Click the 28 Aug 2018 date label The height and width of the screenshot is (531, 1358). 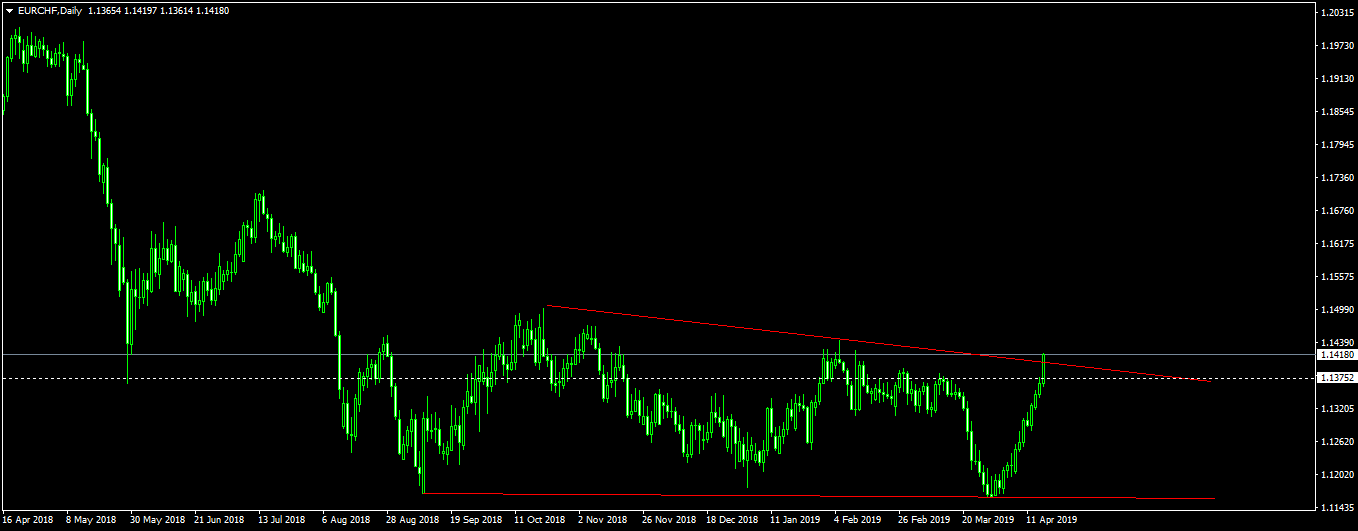pyautogui.click(x=412, y=521)
